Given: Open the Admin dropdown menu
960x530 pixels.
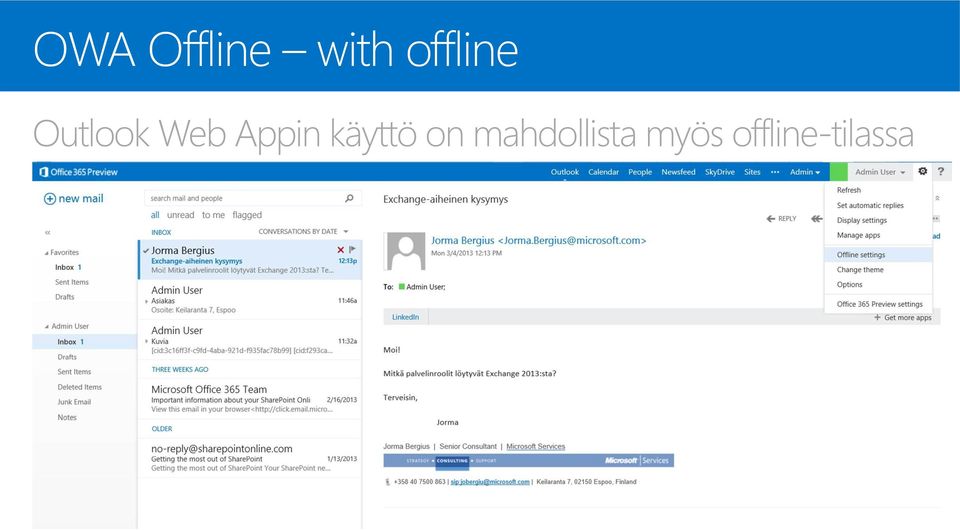Looking at the screenshot, I should pyautogui.click(x=804, y=172).
